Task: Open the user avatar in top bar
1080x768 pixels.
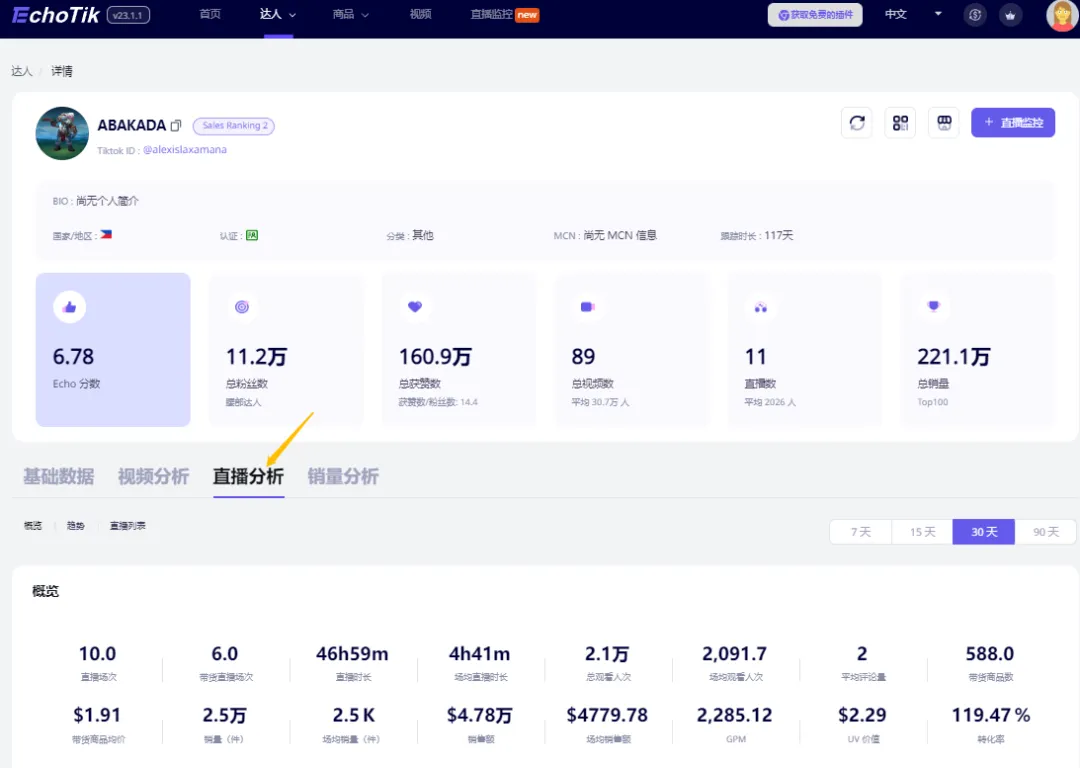Action: pos(1061,15)
